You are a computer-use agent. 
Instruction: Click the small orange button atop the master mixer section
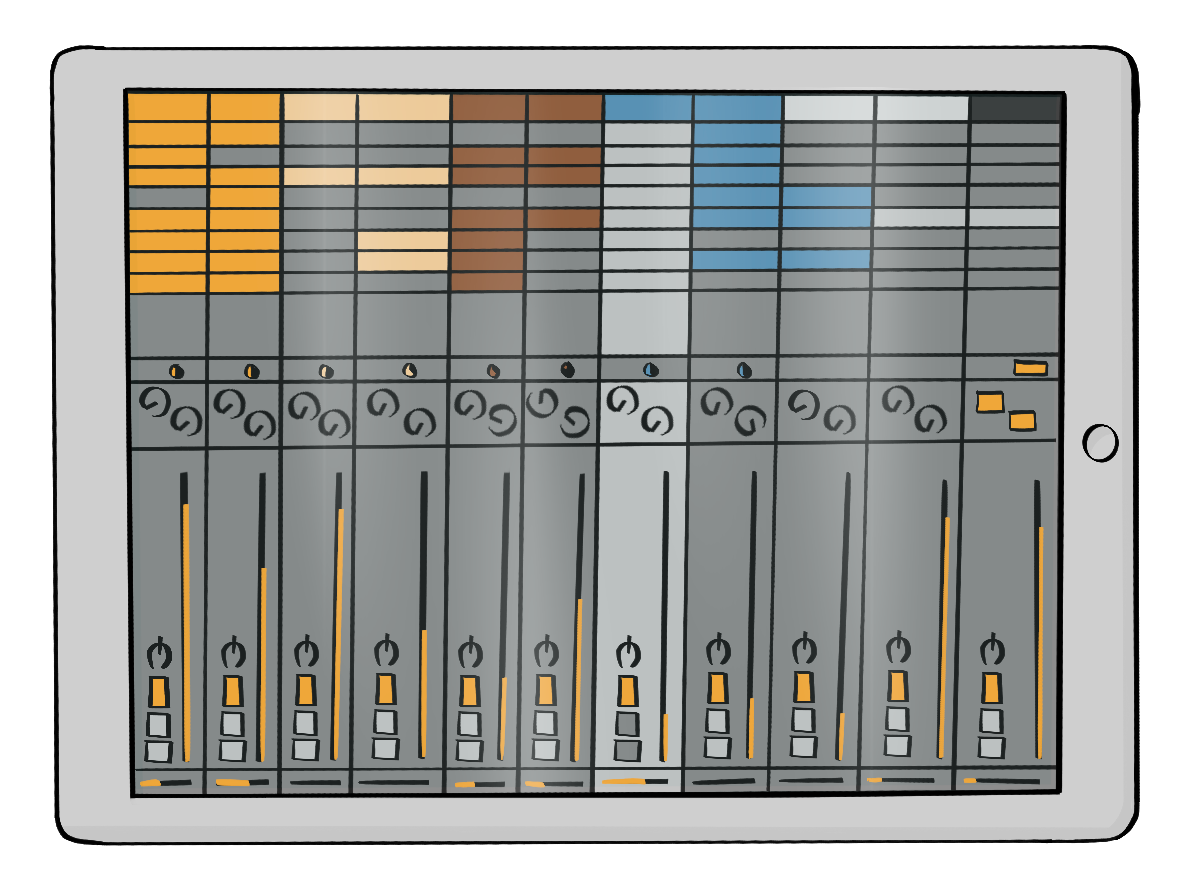point(1030,368)
